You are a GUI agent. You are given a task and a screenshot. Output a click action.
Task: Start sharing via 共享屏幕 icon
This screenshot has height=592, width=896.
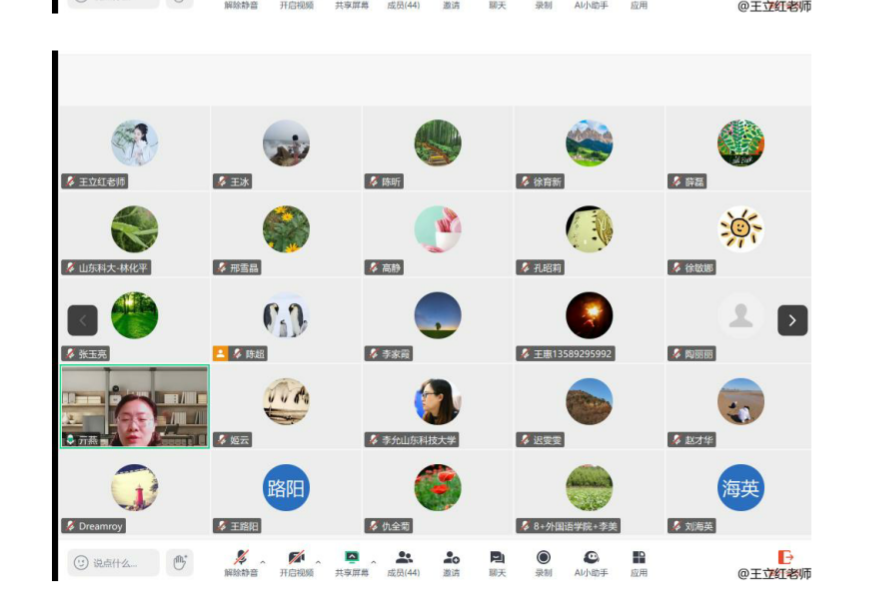pos(351,558)
